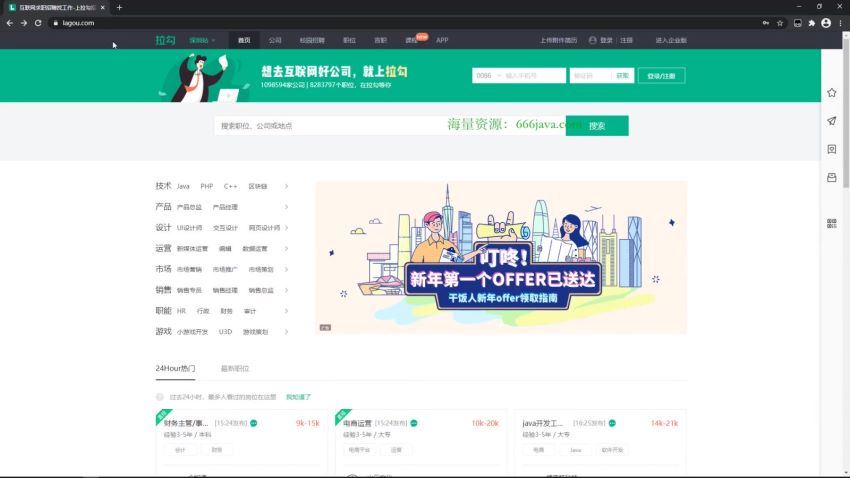Click the feedback icon in right sidebar
Image resolution: width=850 pixels, height=478 pixels.
tap(832, 149)
